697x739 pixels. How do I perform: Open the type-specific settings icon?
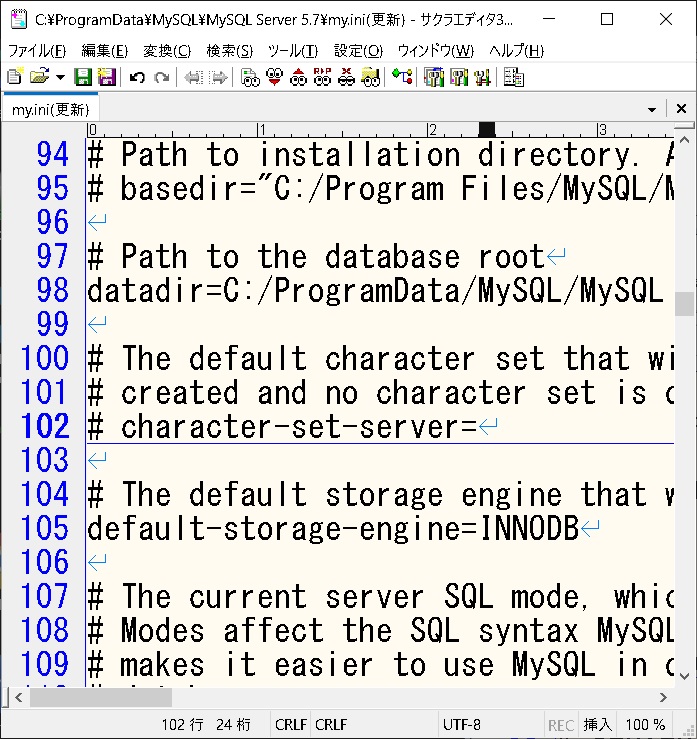459,77
